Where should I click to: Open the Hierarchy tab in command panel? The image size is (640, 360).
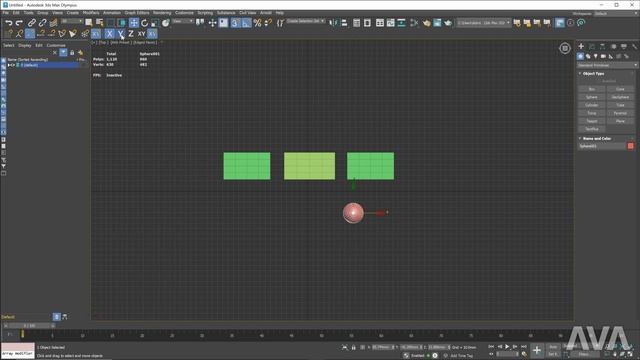click(602, 47)
